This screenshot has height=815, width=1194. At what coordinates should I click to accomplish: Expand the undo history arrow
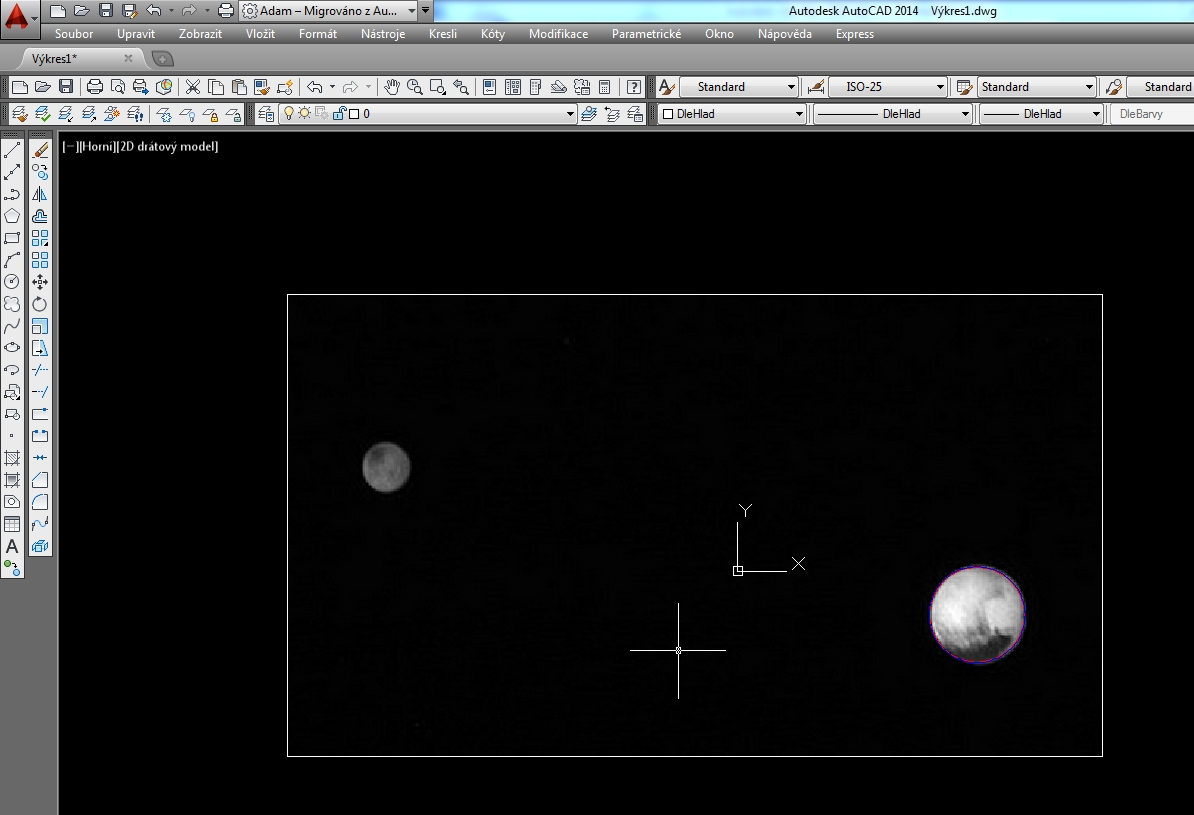click(x=171, y=11)
